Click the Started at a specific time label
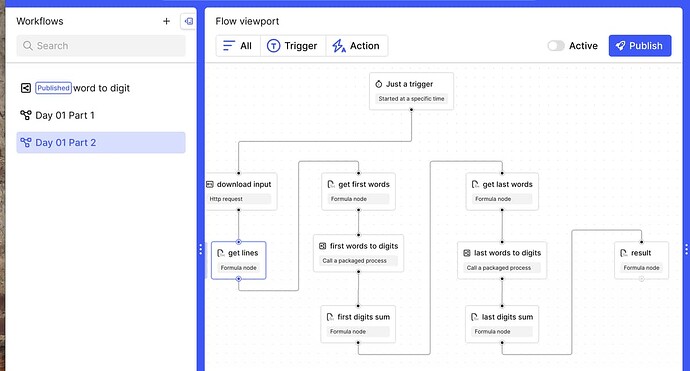 point(411,99)
